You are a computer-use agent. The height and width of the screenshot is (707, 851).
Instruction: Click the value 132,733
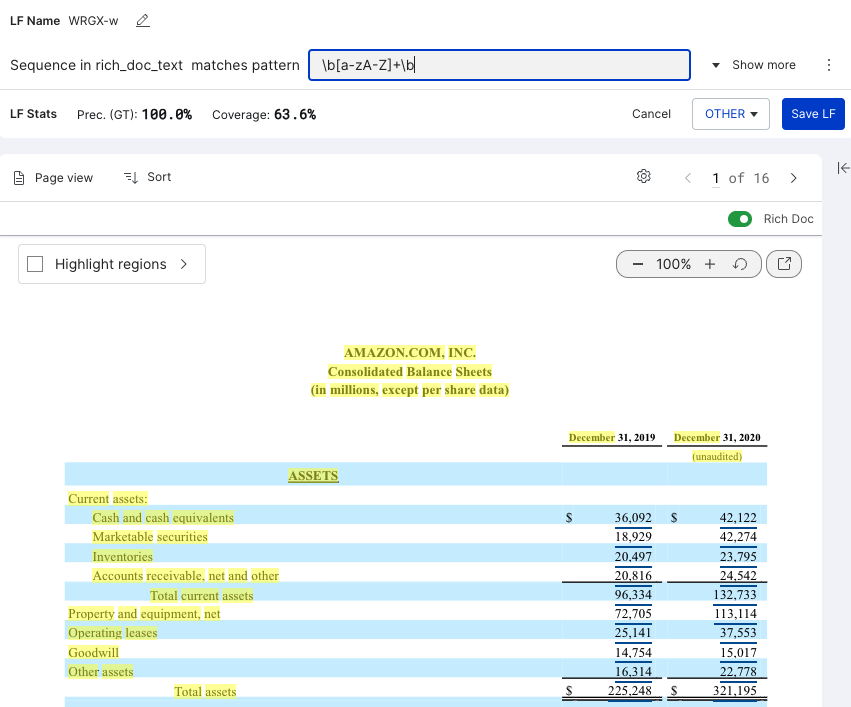pyautogui.click(x=735, y=595)
